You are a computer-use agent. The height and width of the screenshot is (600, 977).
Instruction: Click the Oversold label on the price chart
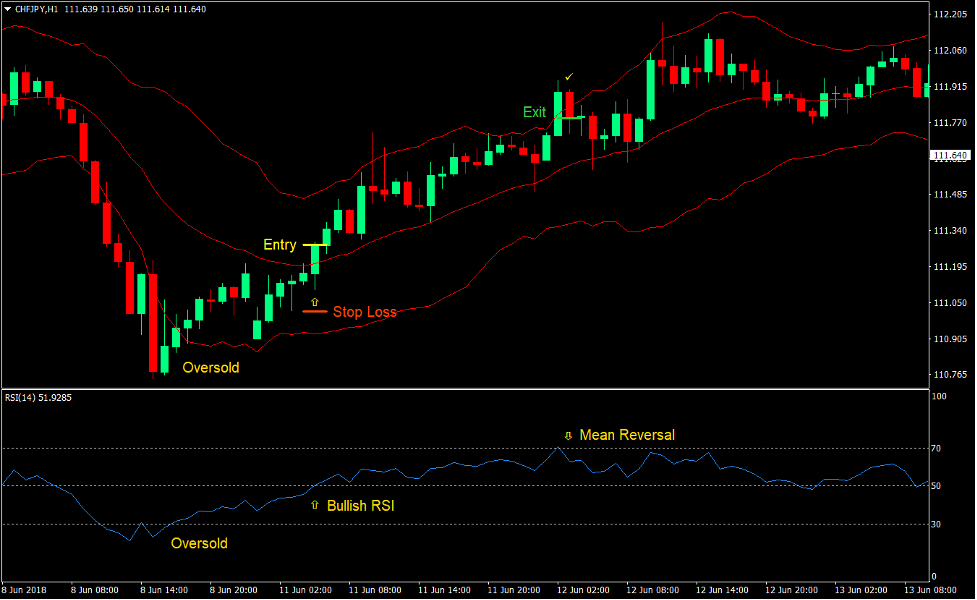click(210, 367)
